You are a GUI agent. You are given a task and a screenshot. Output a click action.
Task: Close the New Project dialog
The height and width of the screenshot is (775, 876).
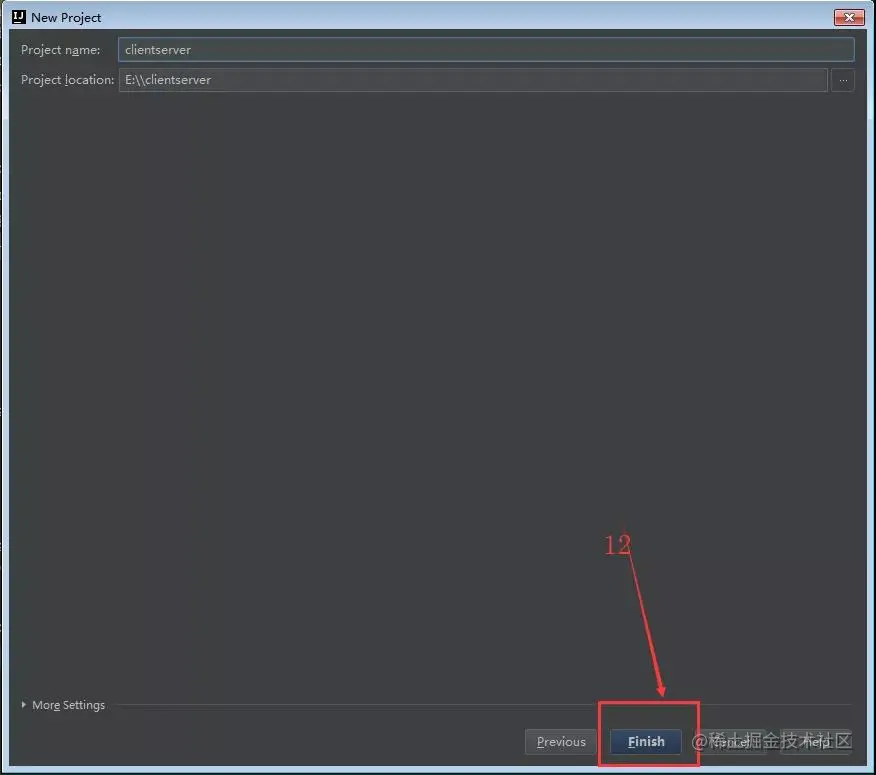(x=849, y=17)
